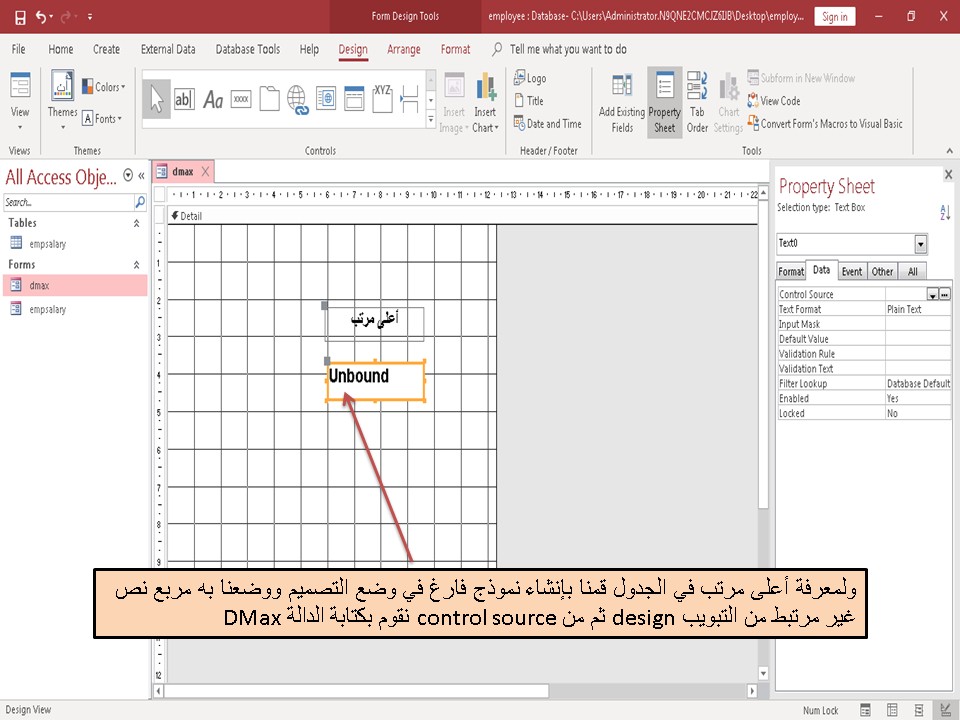
Task: Open the Tab Order dialog
Action: click(x=697, y=98)
